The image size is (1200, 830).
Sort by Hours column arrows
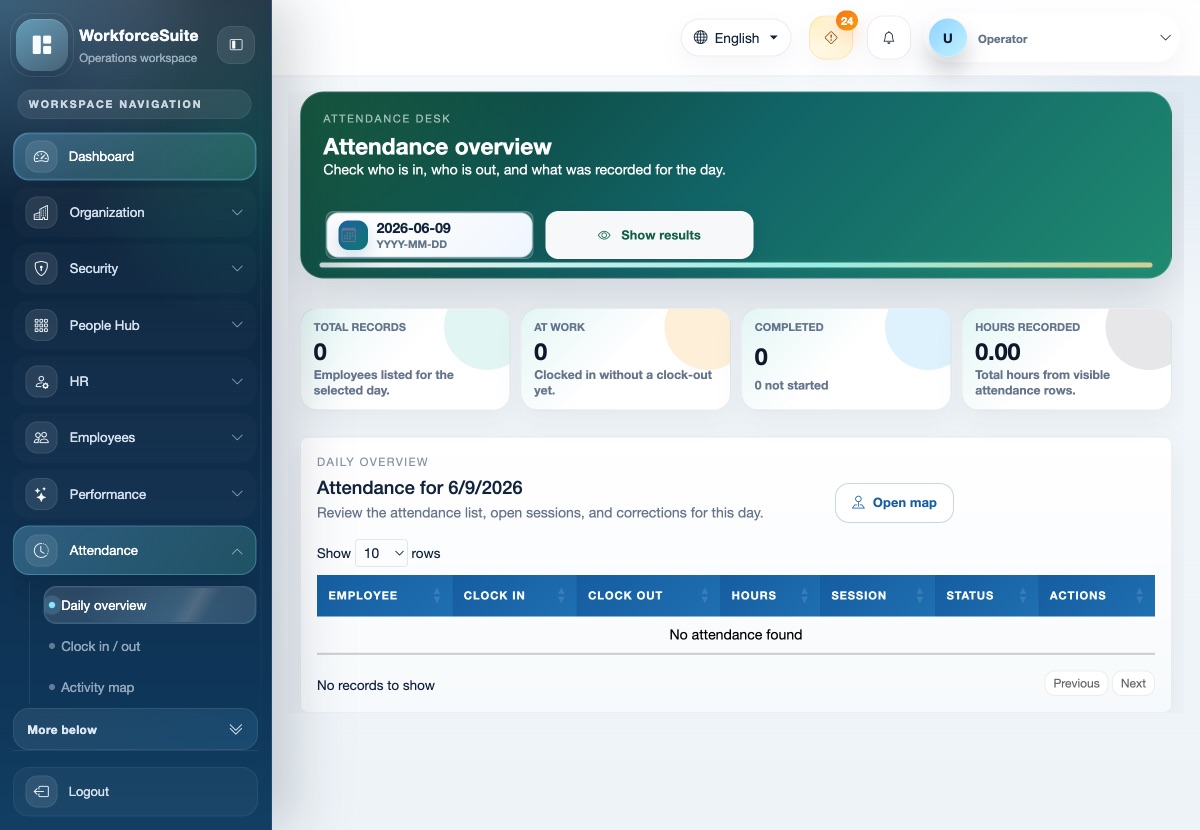click(x=804, y=596)
